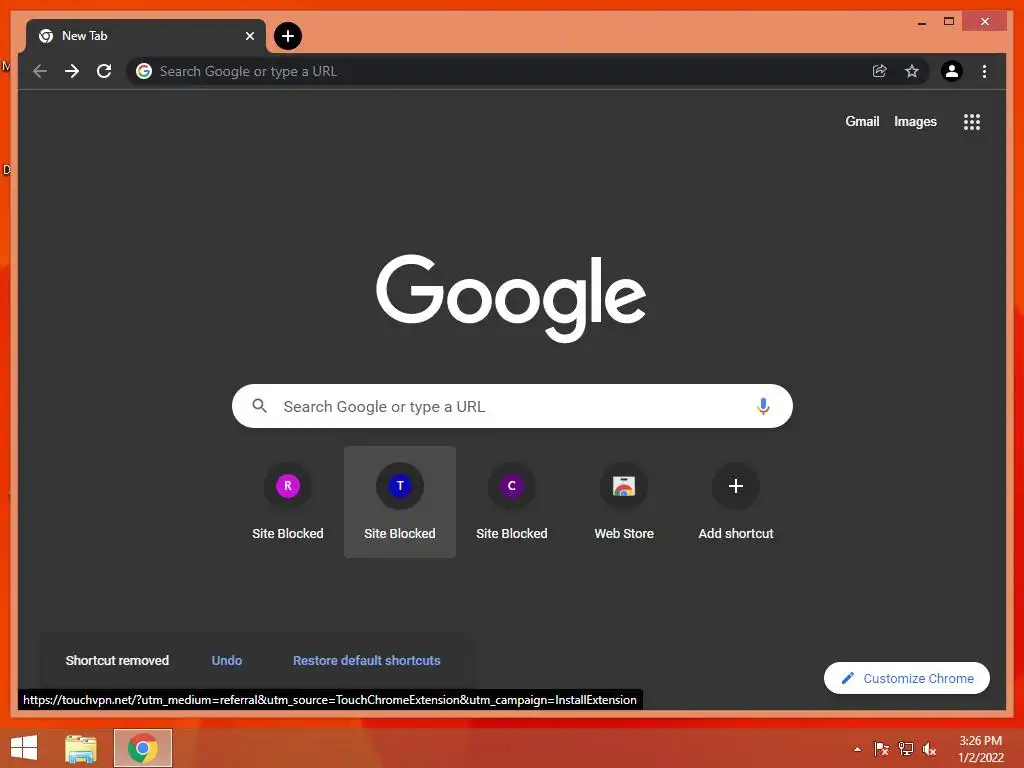Open the network tray icon
Viewport: 1024px width, 768px height.
coord(905,749)
